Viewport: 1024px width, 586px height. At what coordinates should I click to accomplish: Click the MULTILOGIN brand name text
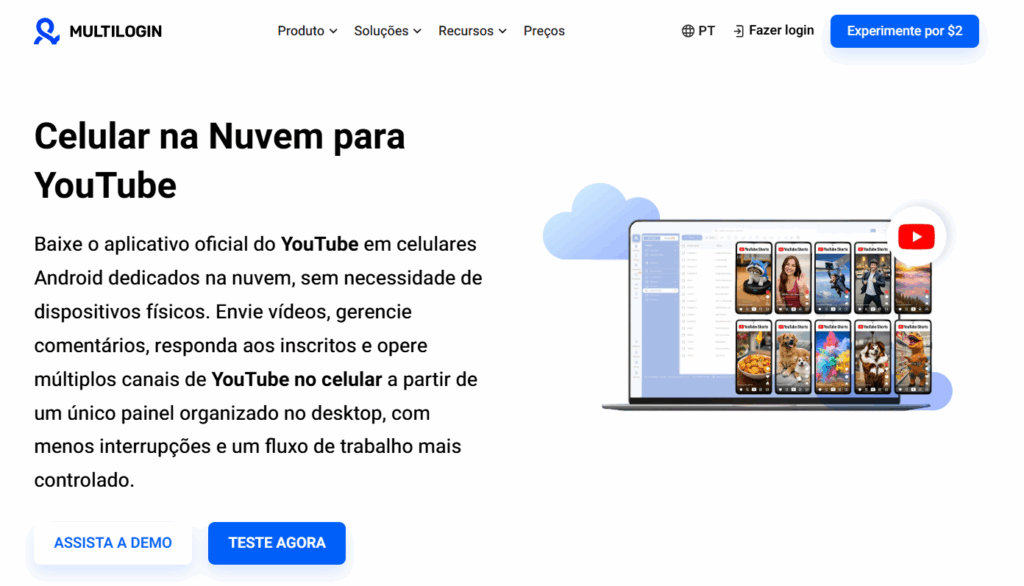[116, 31]
